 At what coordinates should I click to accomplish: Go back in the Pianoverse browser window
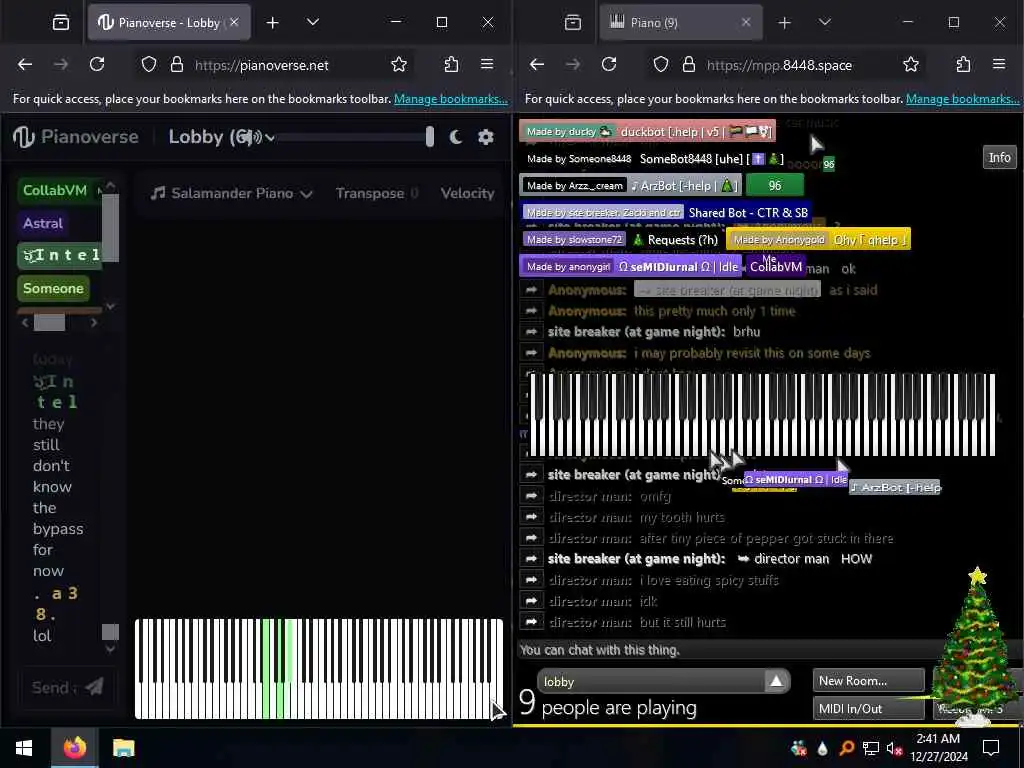click(25, 64)
